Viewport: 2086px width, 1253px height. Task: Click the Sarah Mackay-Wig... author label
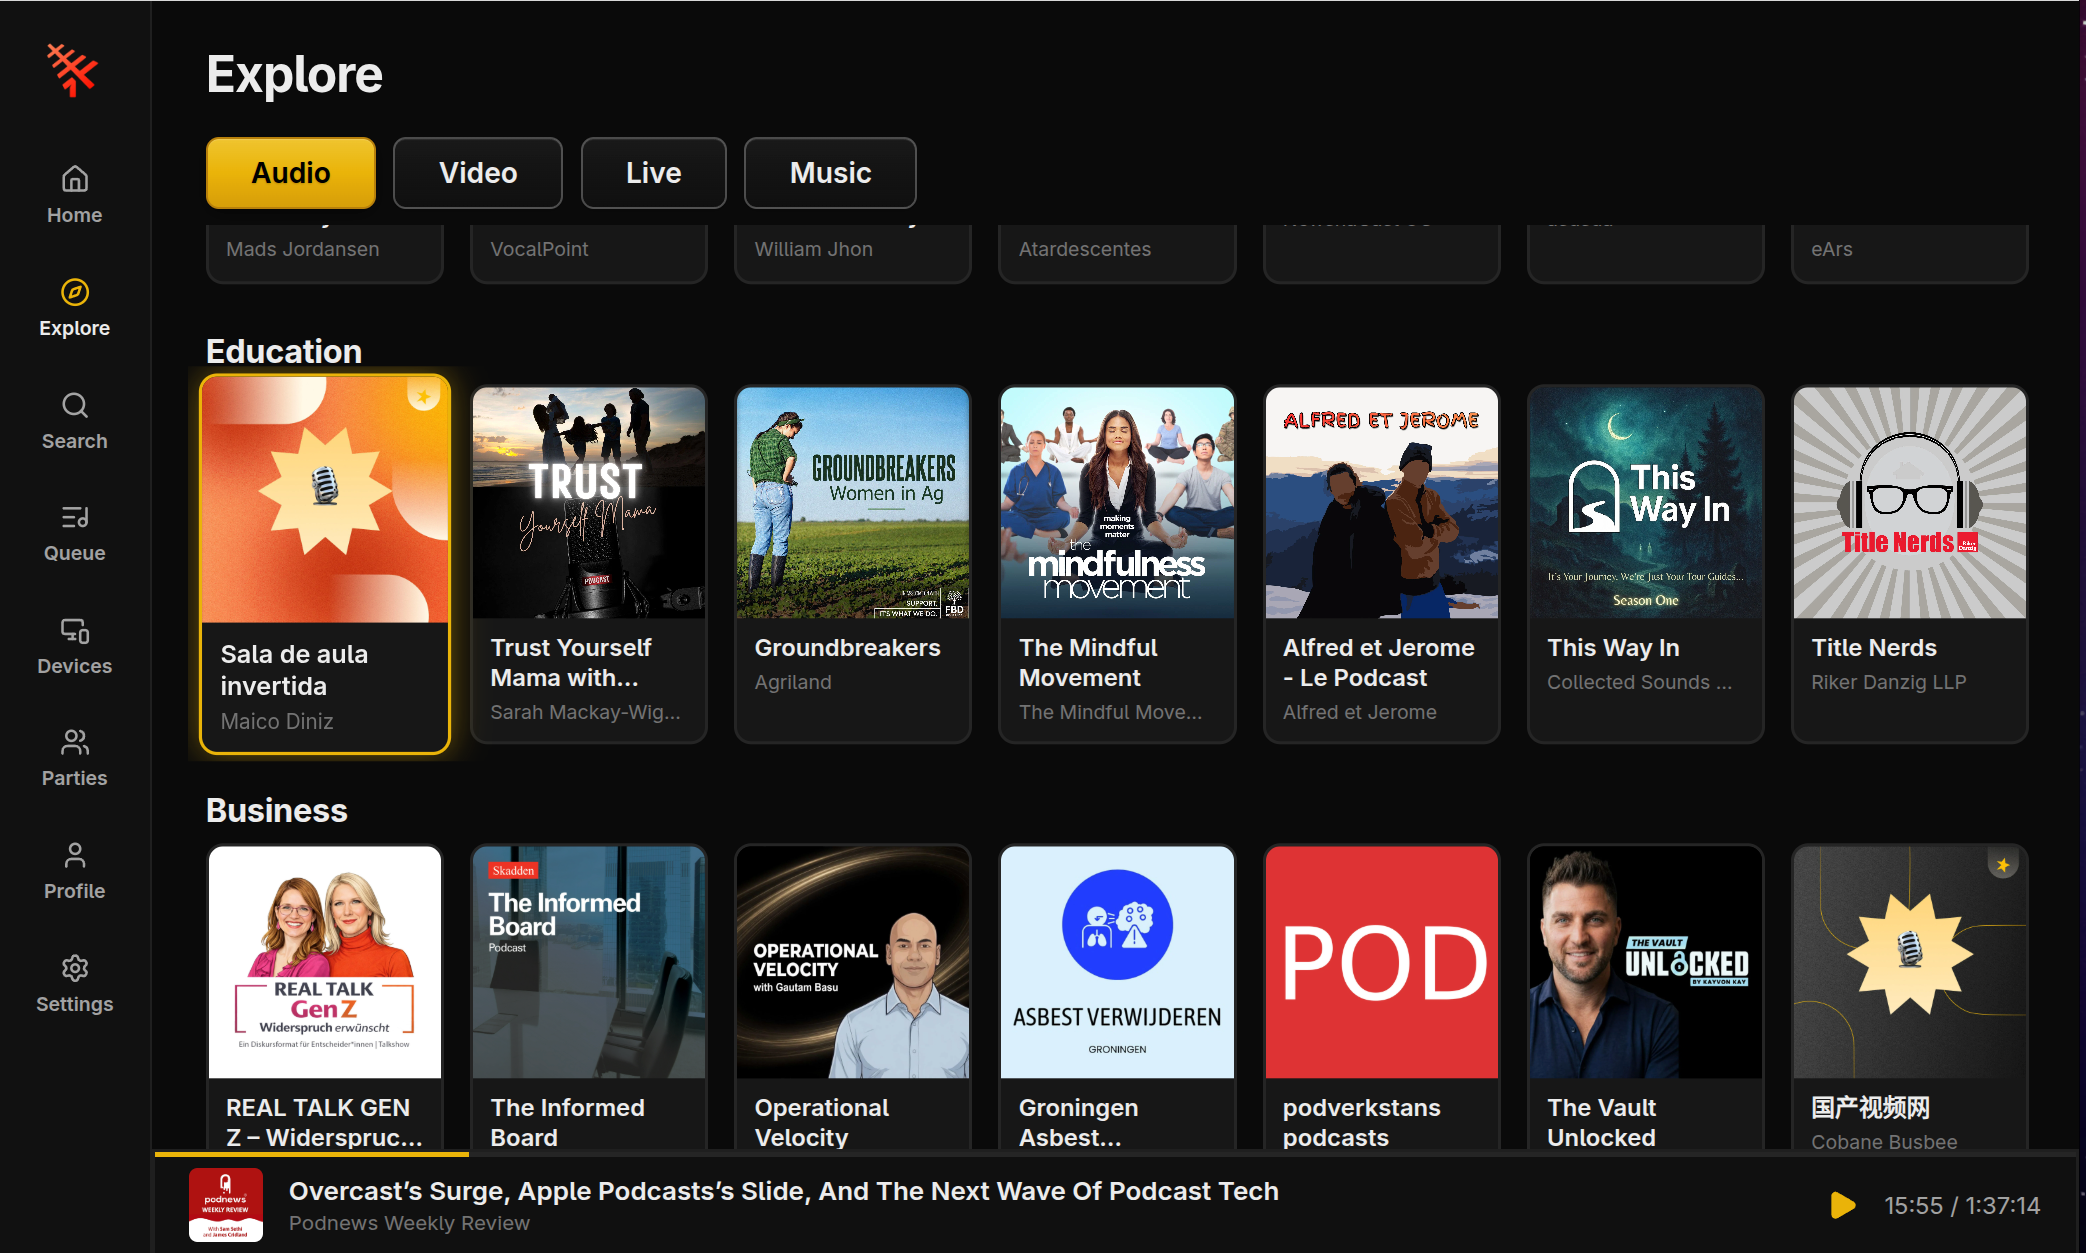click(585, 712)
